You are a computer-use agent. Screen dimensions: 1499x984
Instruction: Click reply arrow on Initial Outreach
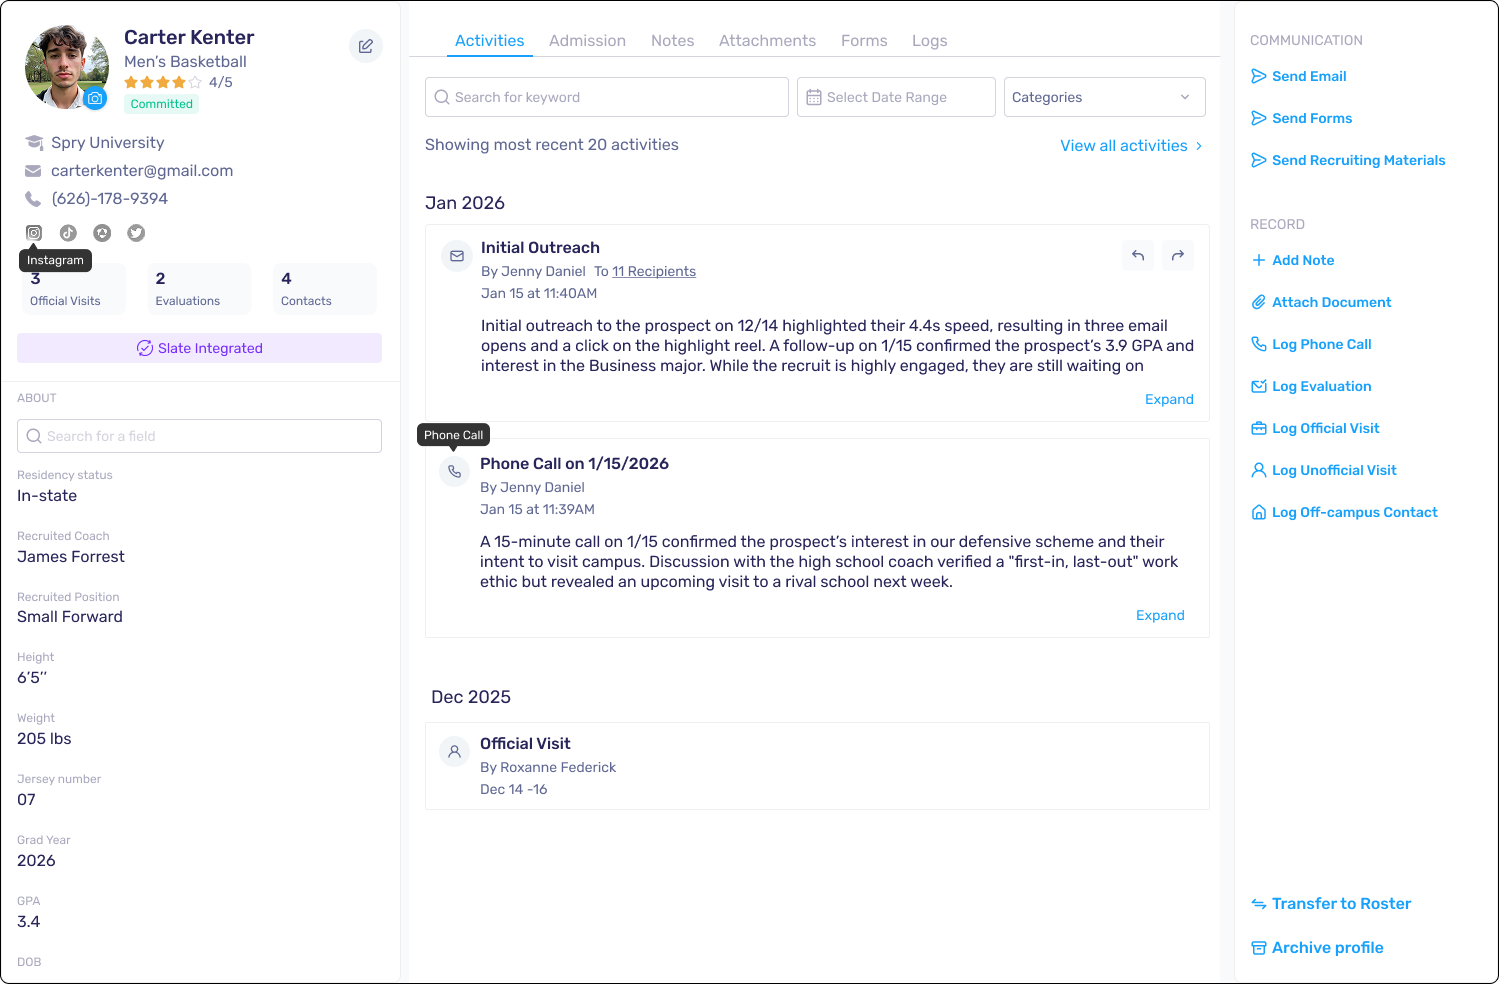(x=1138, y=255)
